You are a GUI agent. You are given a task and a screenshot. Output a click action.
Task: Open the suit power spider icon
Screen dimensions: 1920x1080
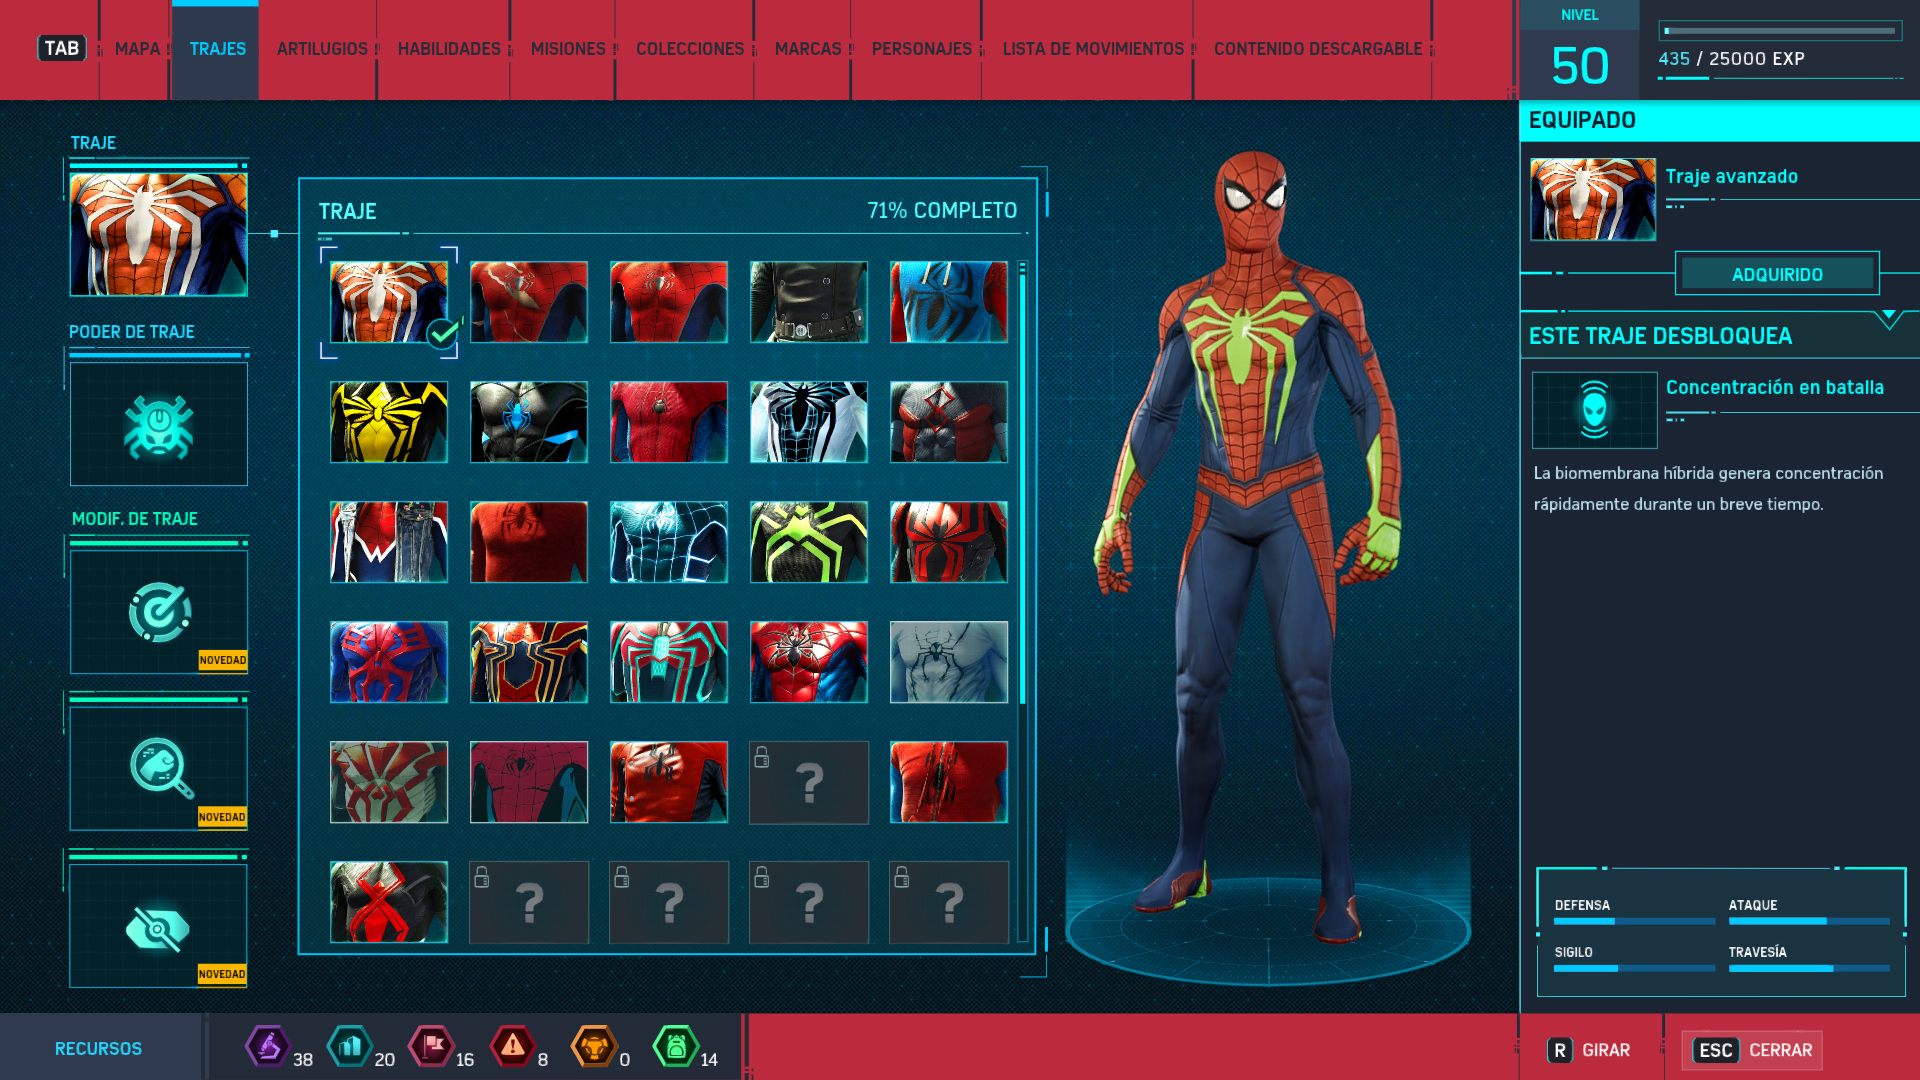pyautogui.click(x=158, y=425)
